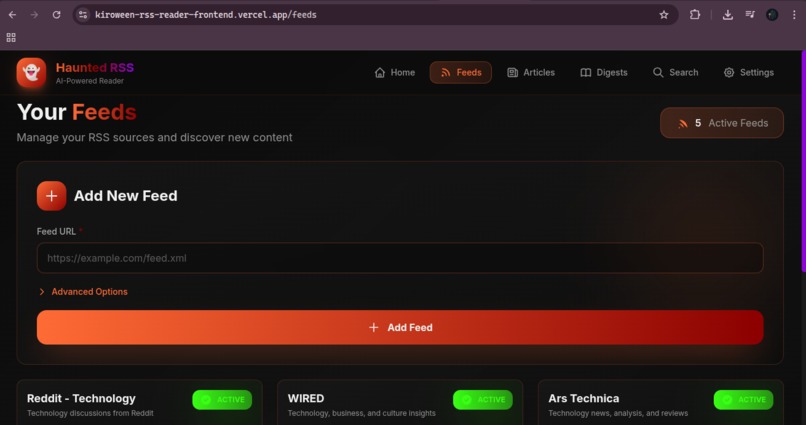
Task: Click ACTIVE badge on WIRED card
Action: click(483, 400)
